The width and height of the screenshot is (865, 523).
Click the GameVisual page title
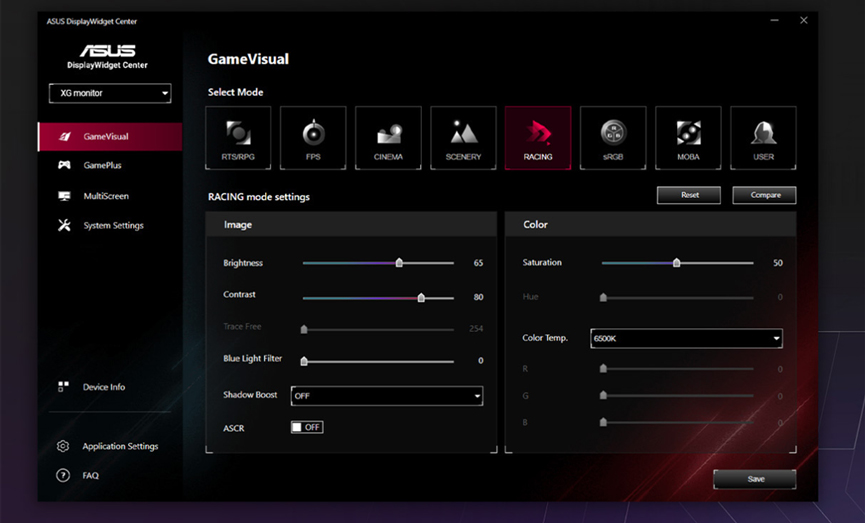248,59
